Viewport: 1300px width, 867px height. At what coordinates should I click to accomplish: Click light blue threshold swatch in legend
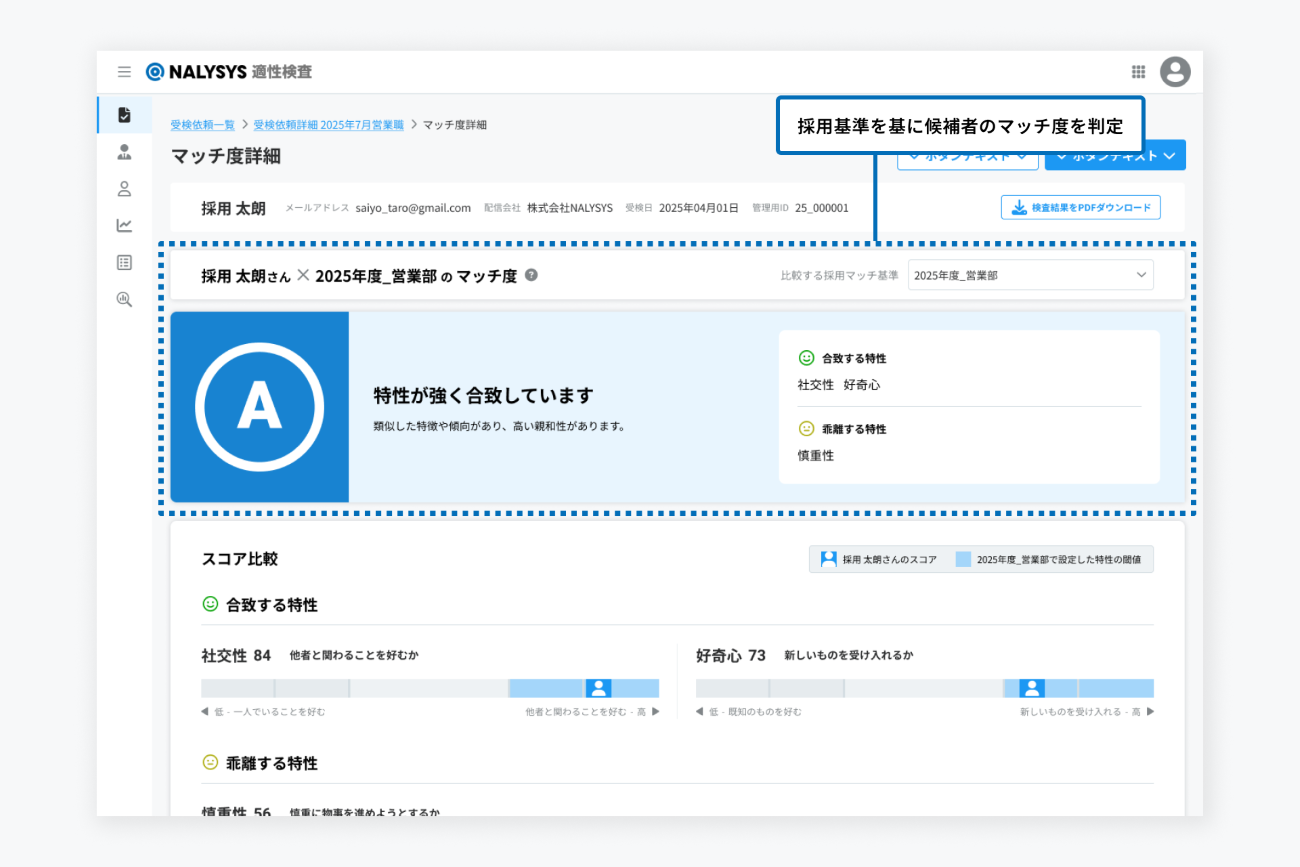tap(963, 559)
